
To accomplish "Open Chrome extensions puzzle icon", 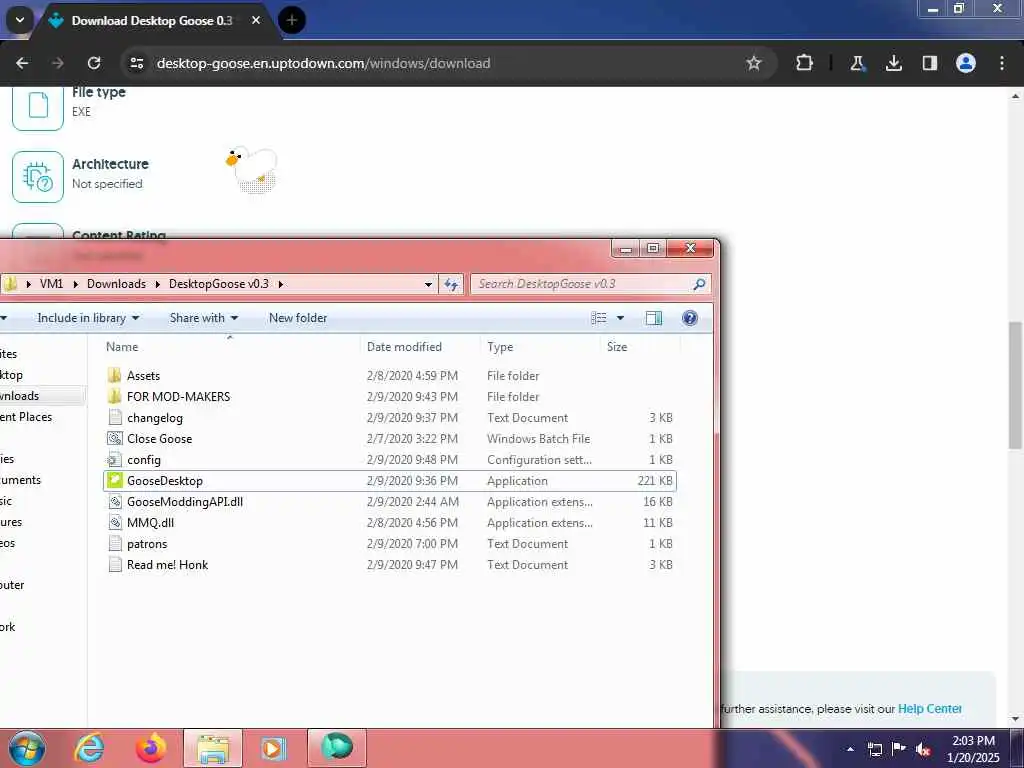I will click(805, 63).
